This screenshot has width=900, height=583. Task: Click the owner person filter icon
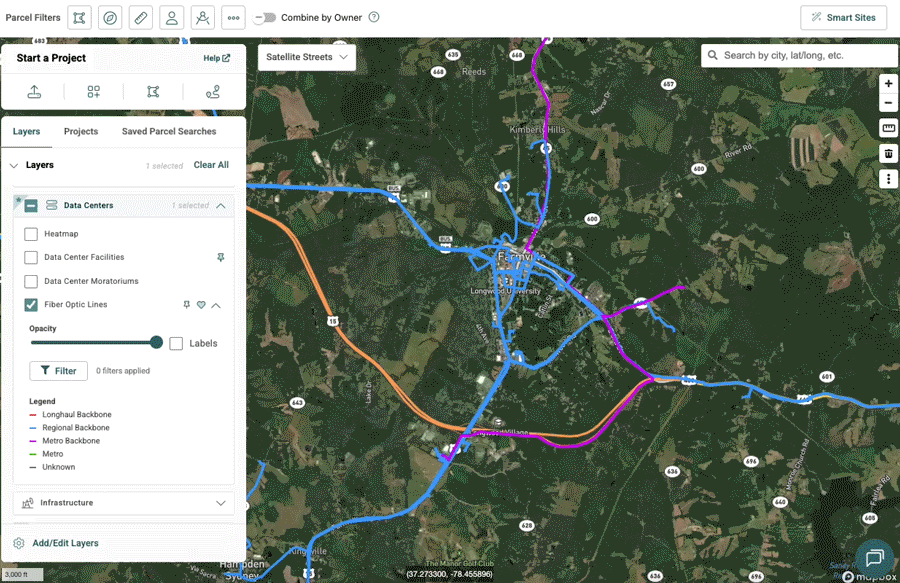pos(172,18)
